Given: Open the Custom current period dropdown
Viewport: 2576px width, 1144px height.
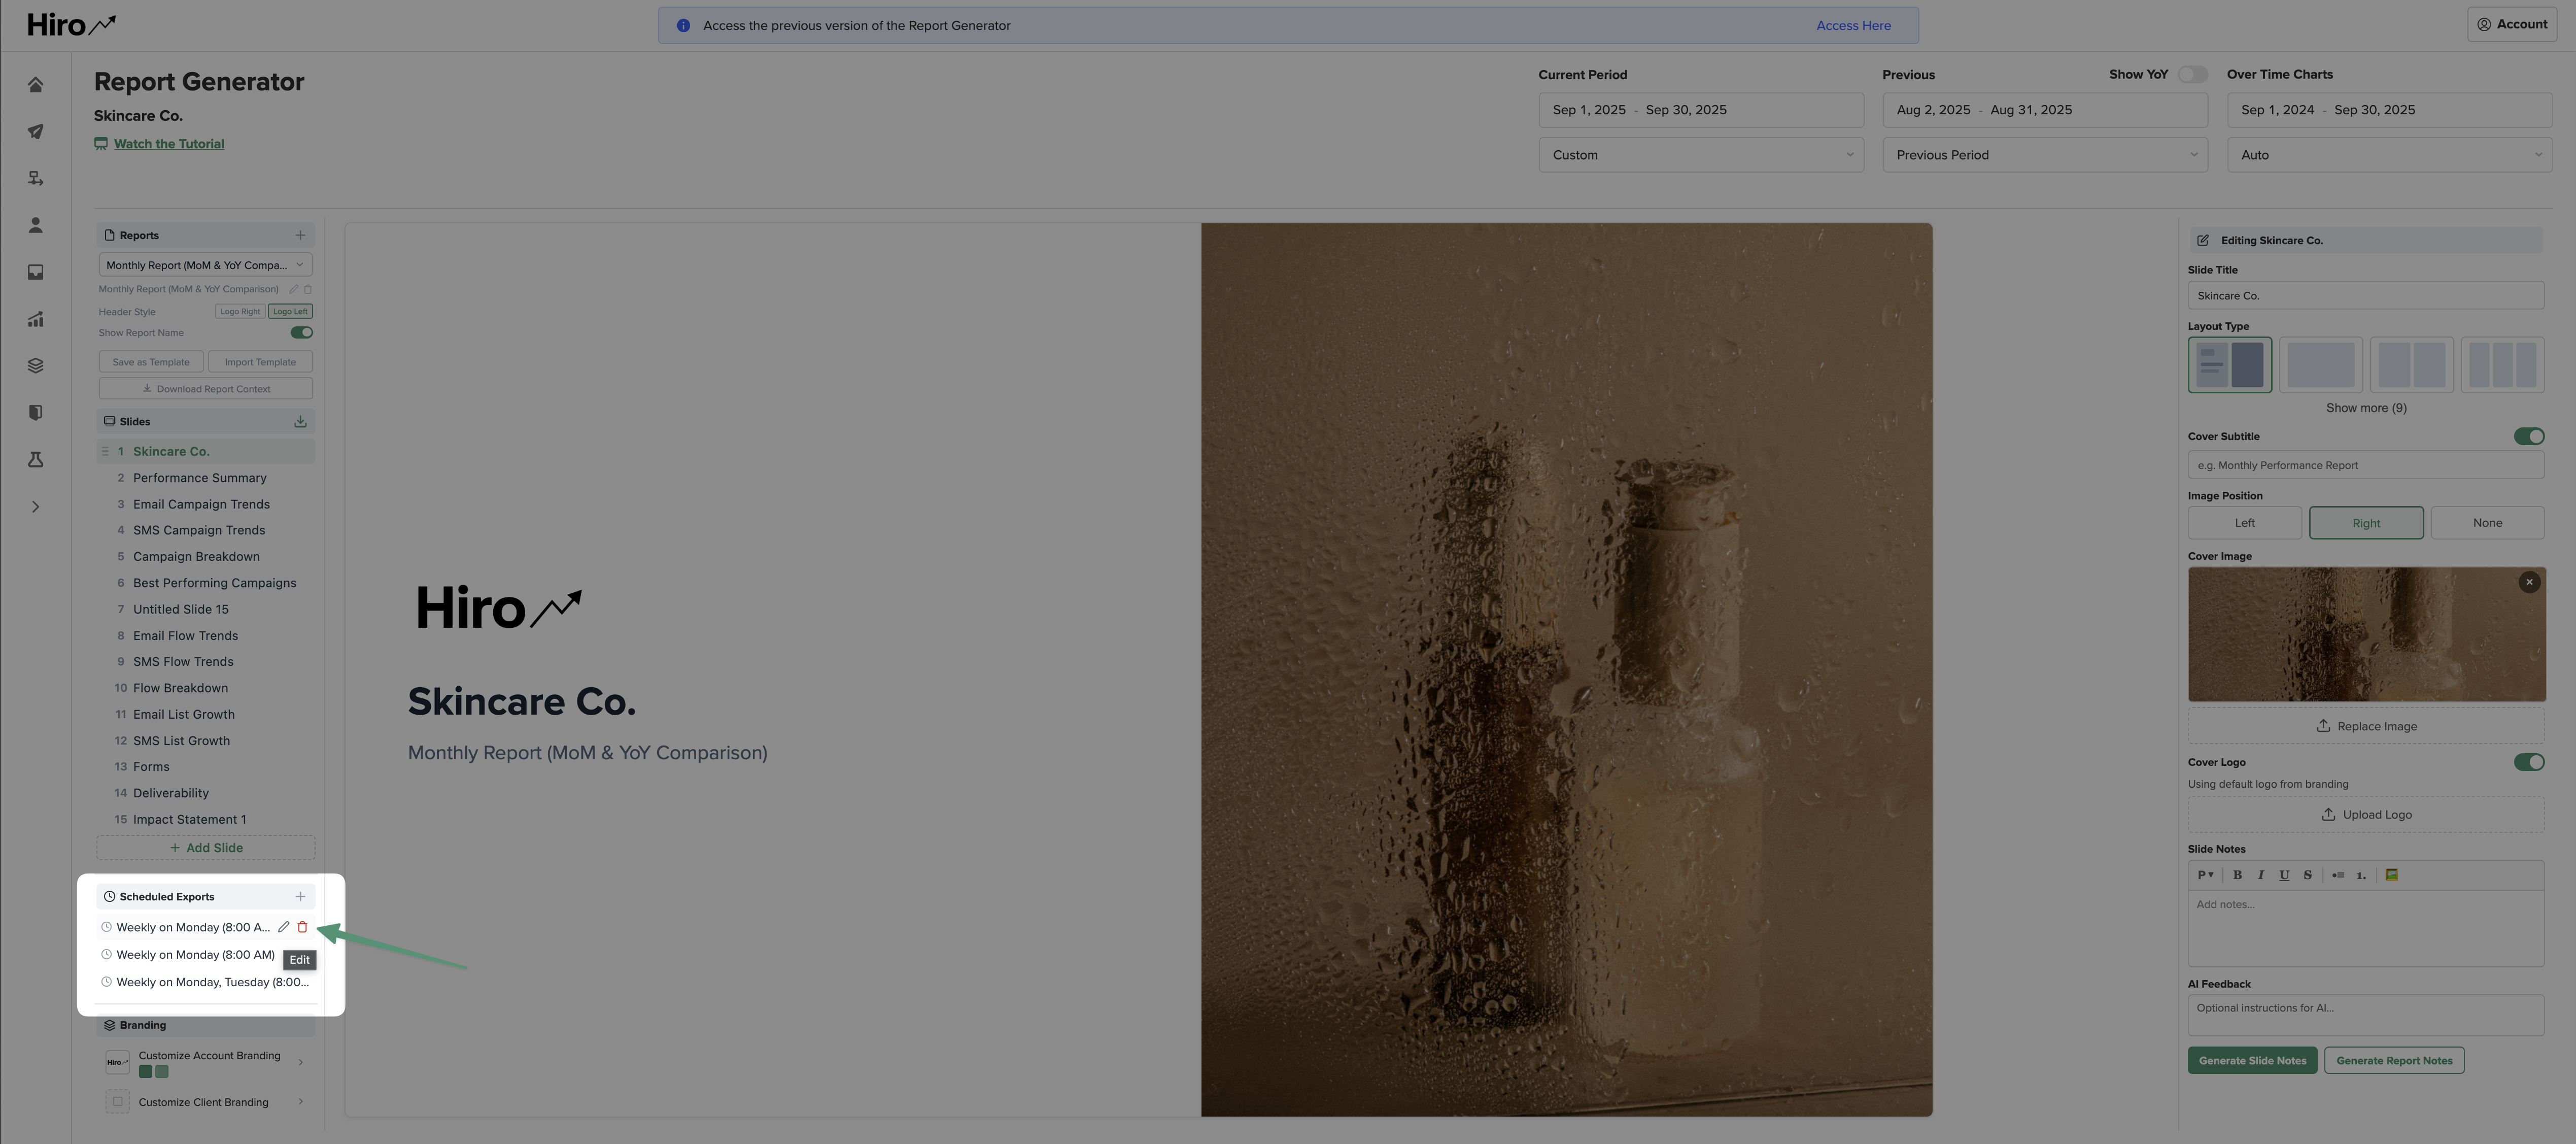Looking at the screenshot, I should pyautogui.click(x=1701, y=155).
